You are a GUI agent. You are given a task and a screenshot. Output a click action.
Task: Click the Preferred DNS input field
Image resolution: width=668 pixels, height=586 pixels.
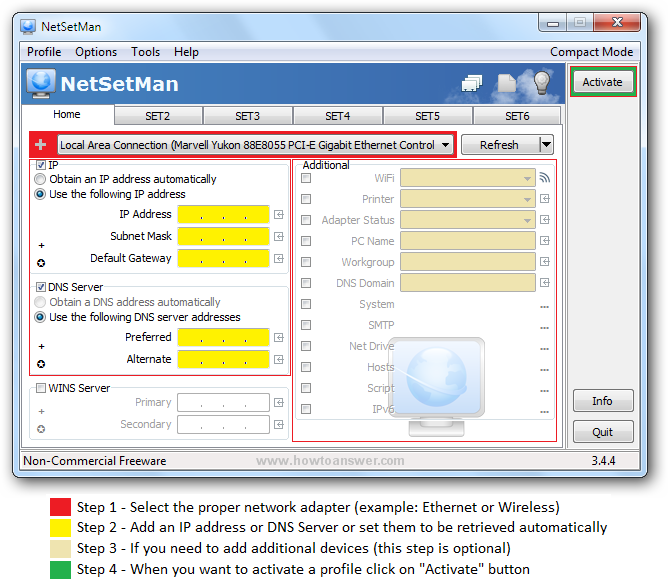pyautogui.click(x=223, y=338)
